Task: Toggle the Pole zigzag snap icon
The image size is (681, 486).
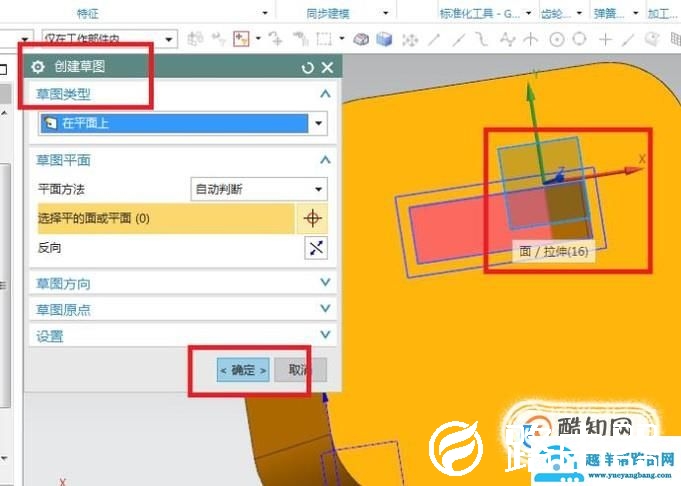Action: [507, 40]
